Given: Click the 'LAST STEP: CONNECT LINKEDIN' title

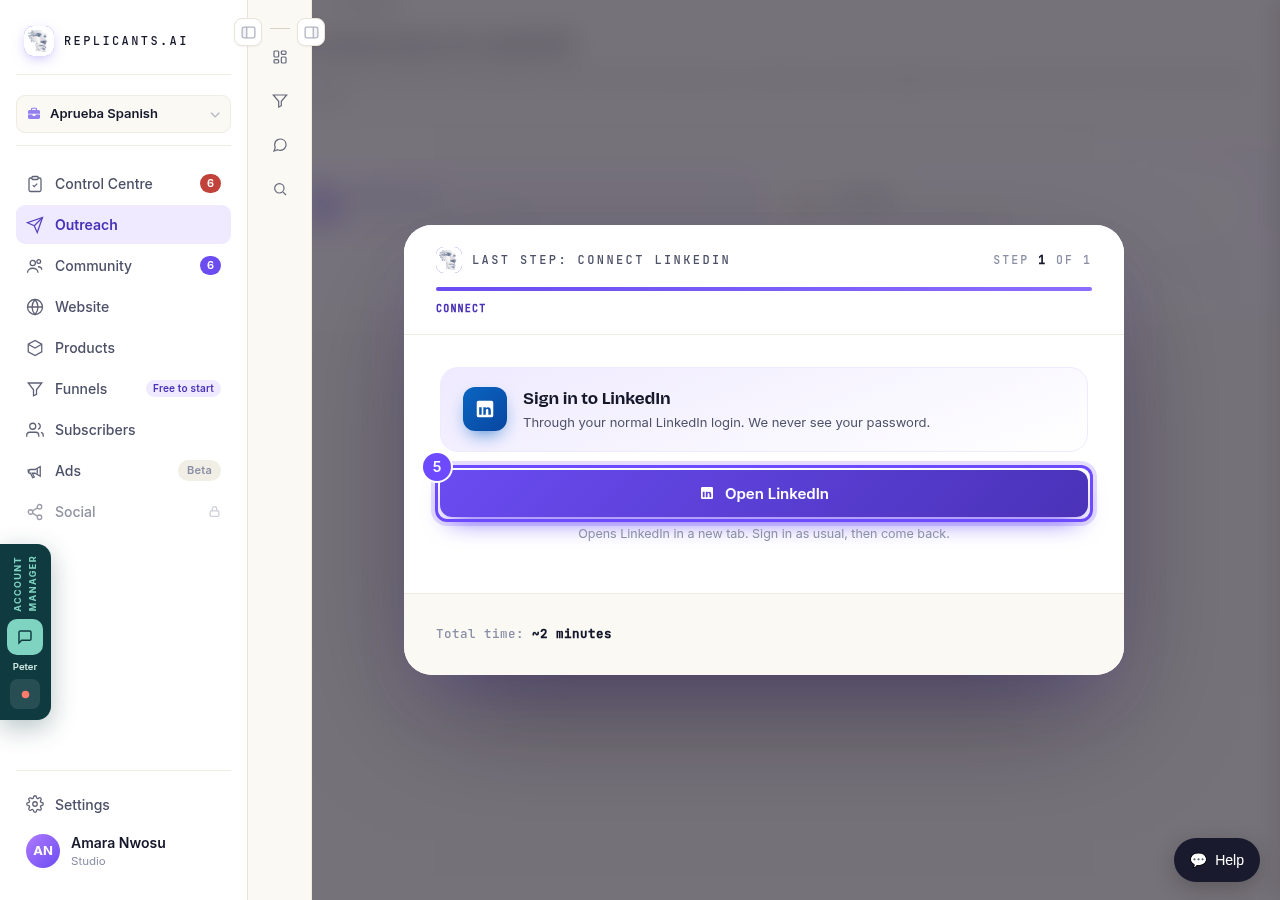Looking at the screenshot, I should (601, 260).
